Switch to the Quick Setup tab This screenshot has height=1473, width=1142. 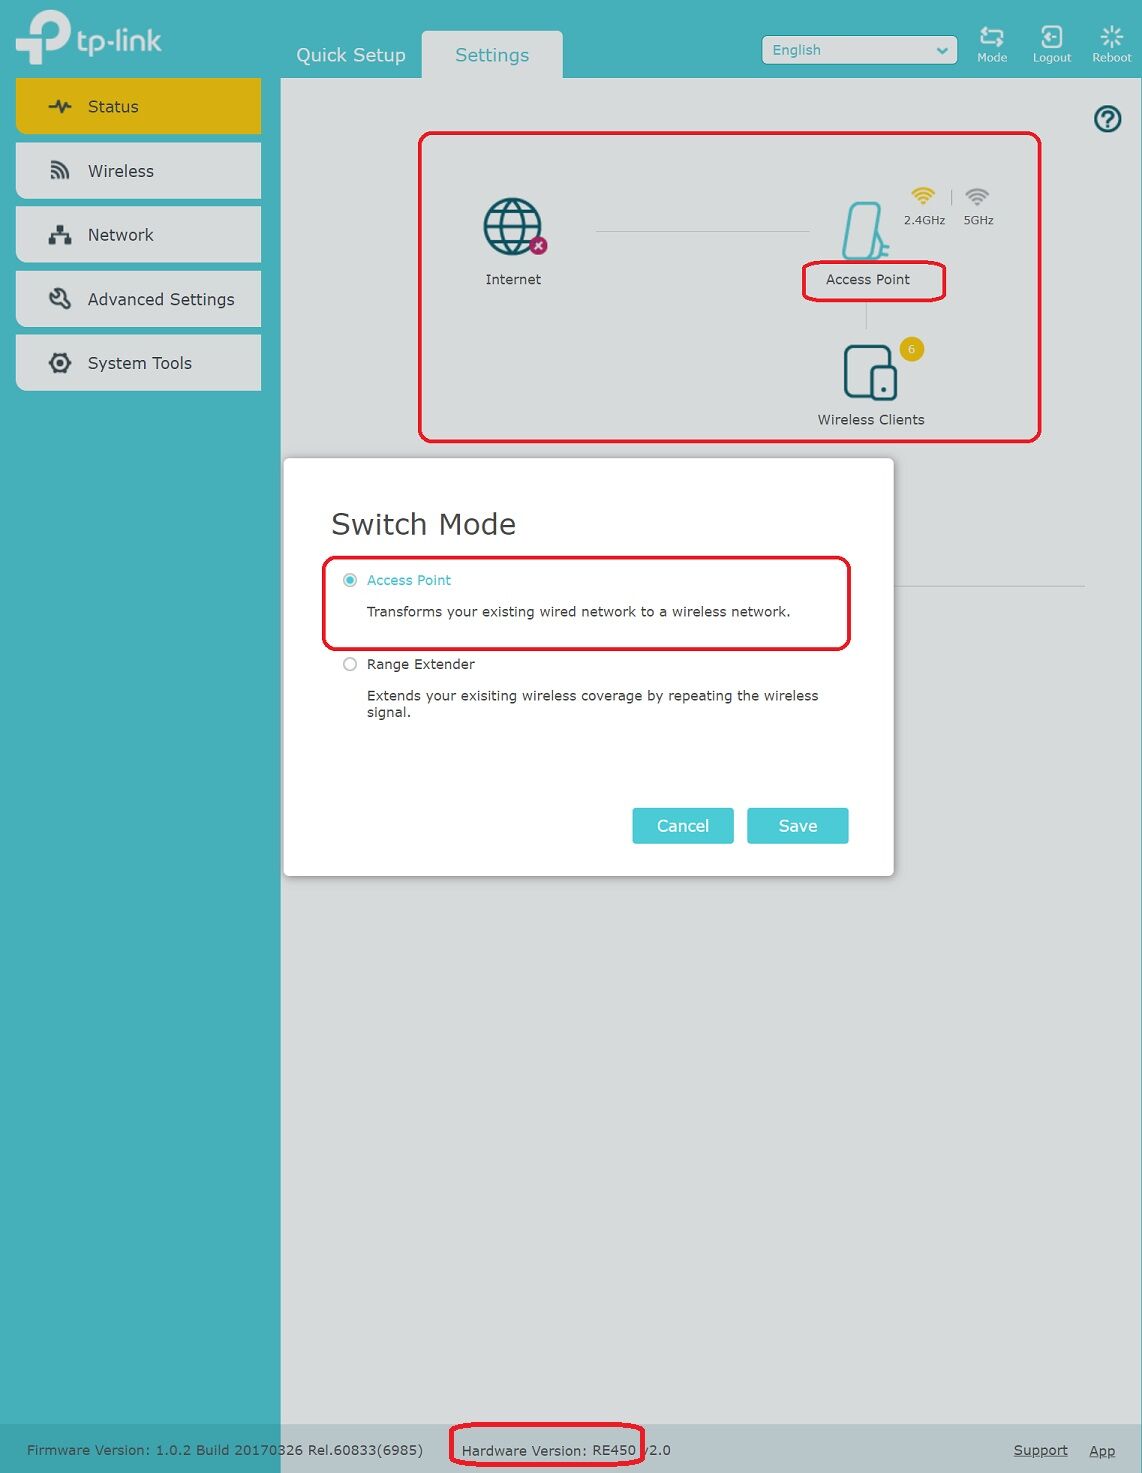tap(351, 55)
